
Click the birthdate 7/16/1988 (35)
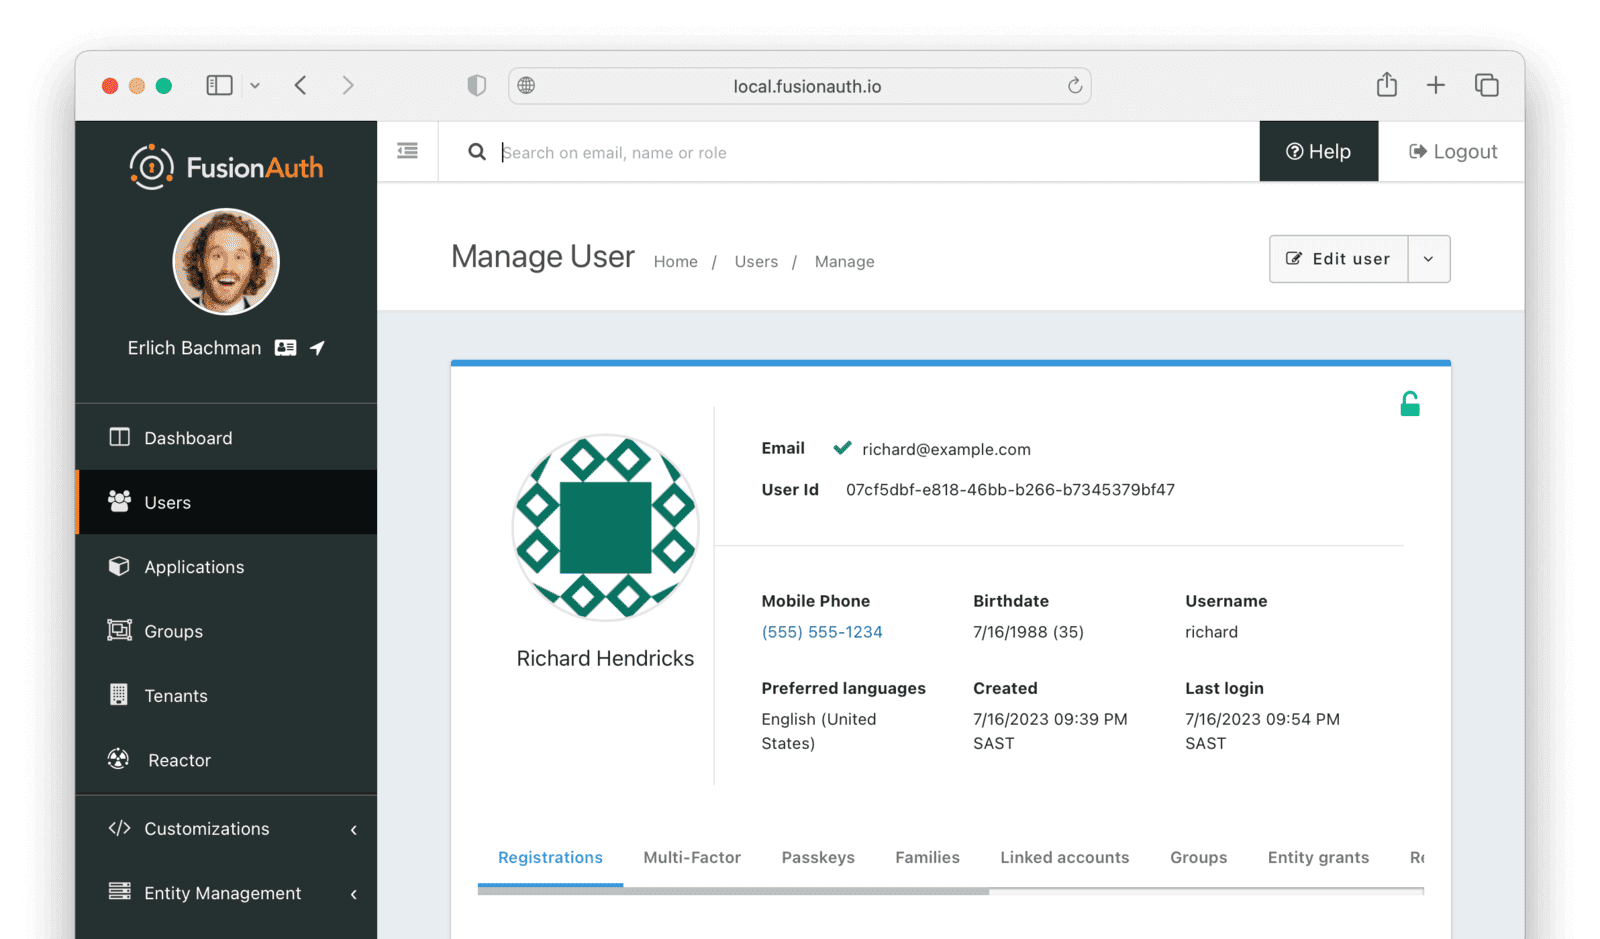(1028, 632)
